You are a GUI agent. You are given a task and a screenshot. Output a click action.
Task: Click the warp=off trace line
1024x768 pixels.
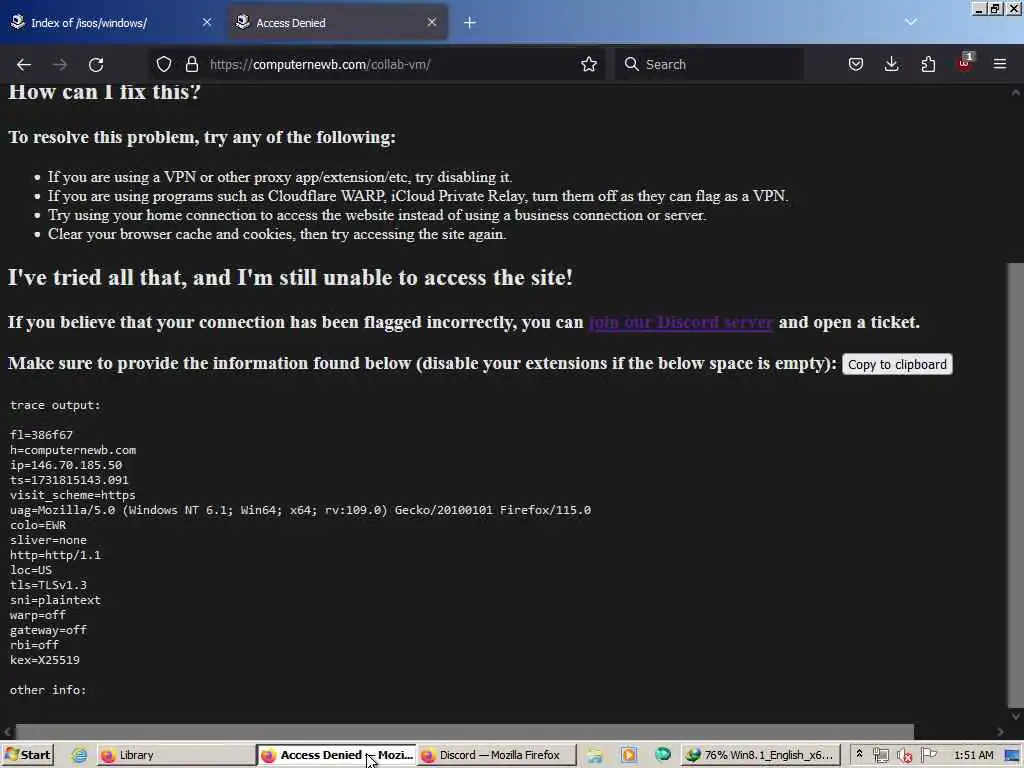pos(38,615)
